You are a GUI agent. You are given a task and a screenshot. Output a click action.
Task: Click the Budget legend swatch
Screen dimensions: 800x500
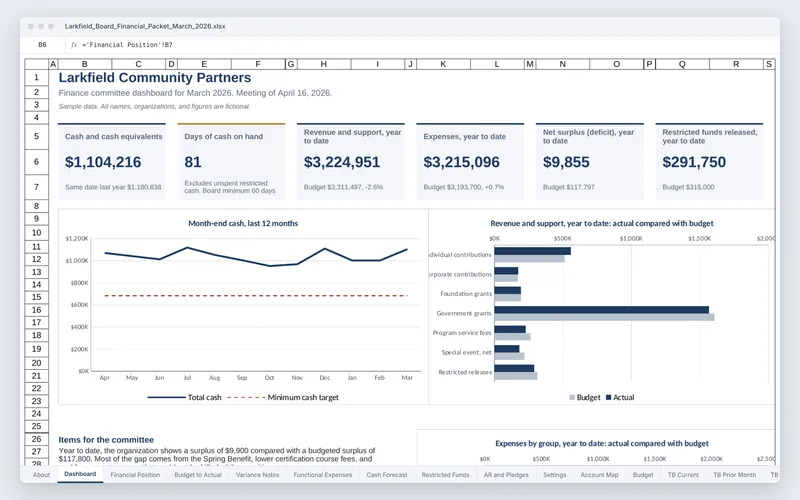click(572, 397)
